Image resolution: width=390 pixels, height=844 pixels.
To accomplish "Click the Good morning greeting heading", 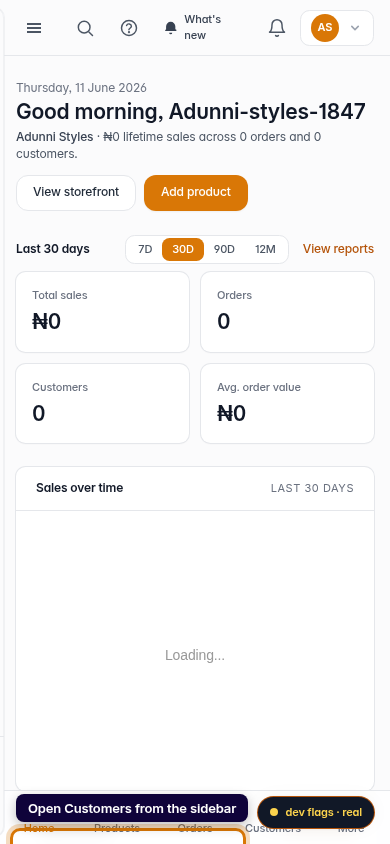I will (191, 111).
